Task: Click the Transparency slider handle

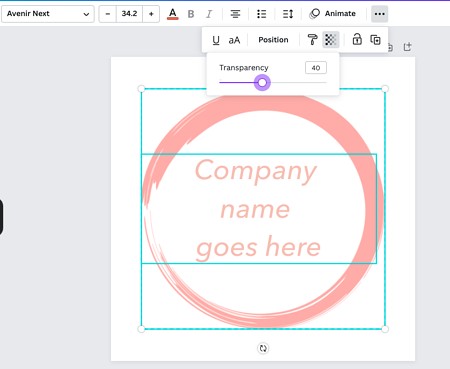Action: [262, 82]
